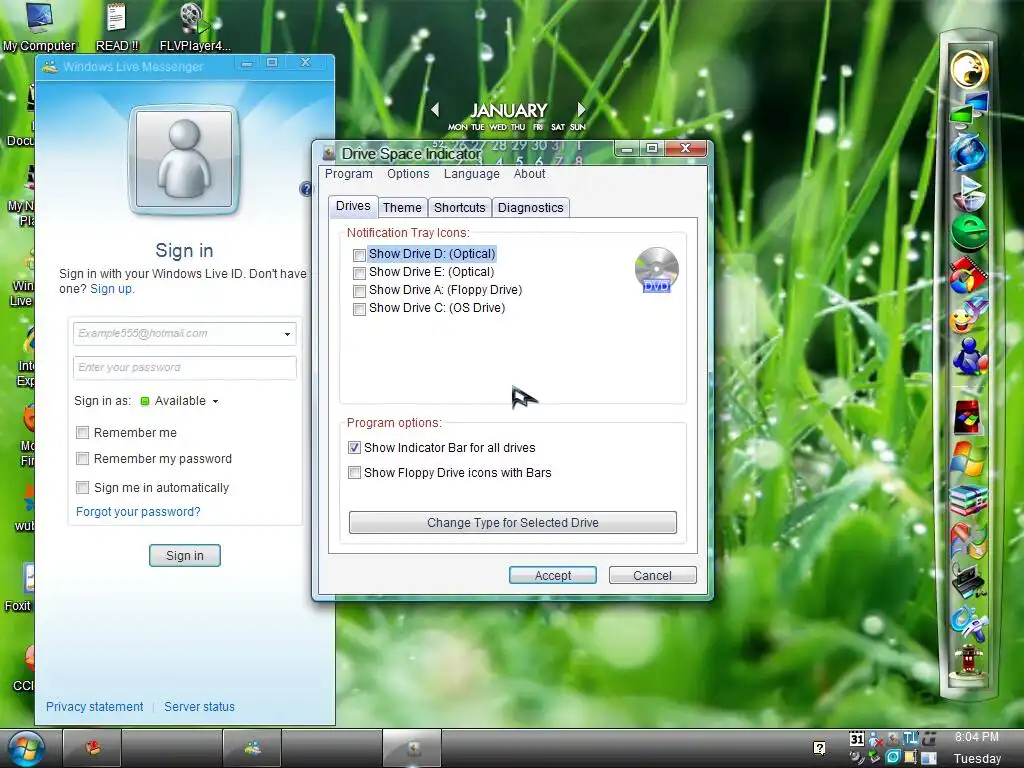This screenshot has height=768, width=1024.
Task: Open the network monitors icon in the dock
Action: pyautogui.click(x=969, y=110)
